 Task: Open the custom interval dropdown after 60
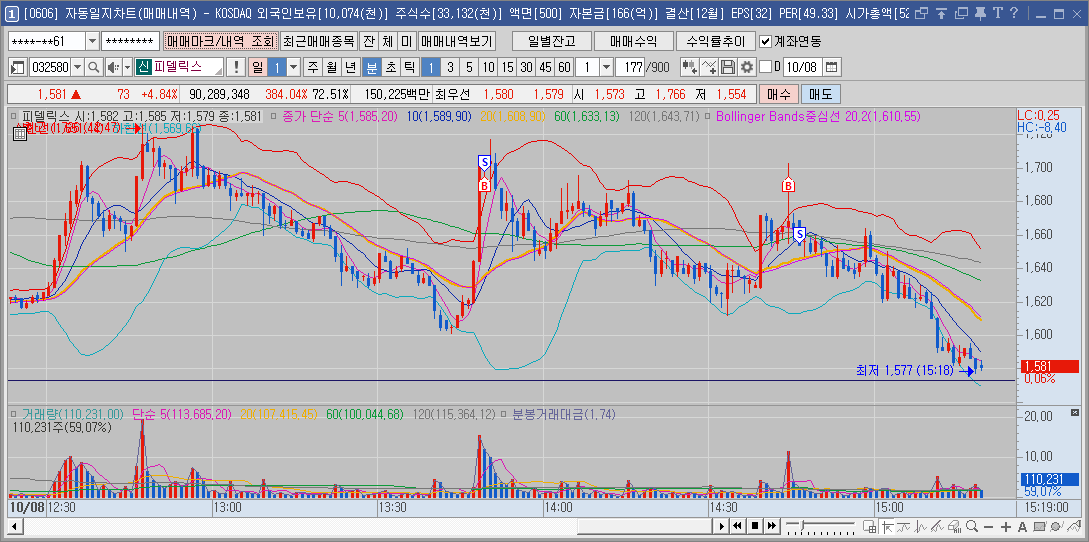pyautogui.click(x=606, y=67)
